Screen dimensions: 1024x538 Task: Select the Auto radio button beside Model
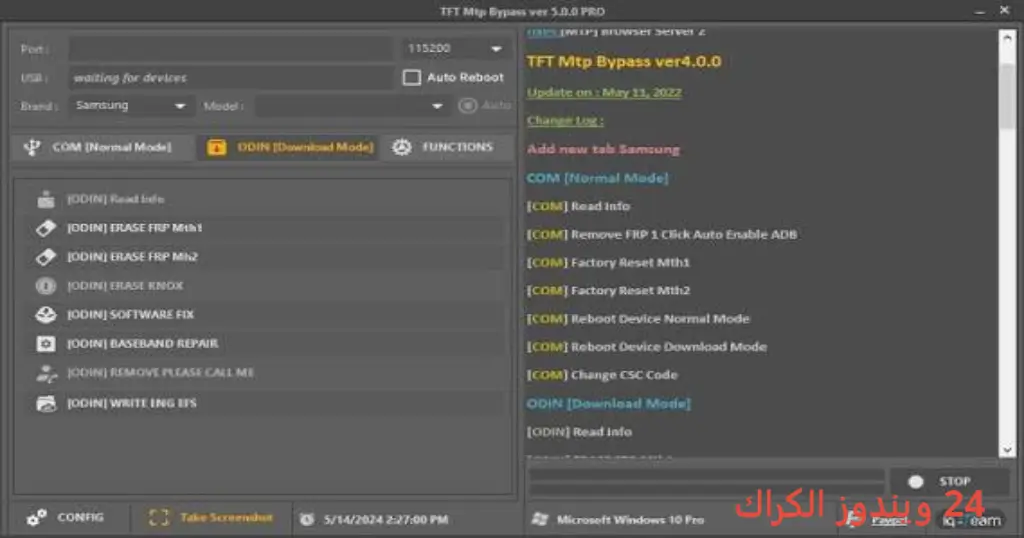468,105
